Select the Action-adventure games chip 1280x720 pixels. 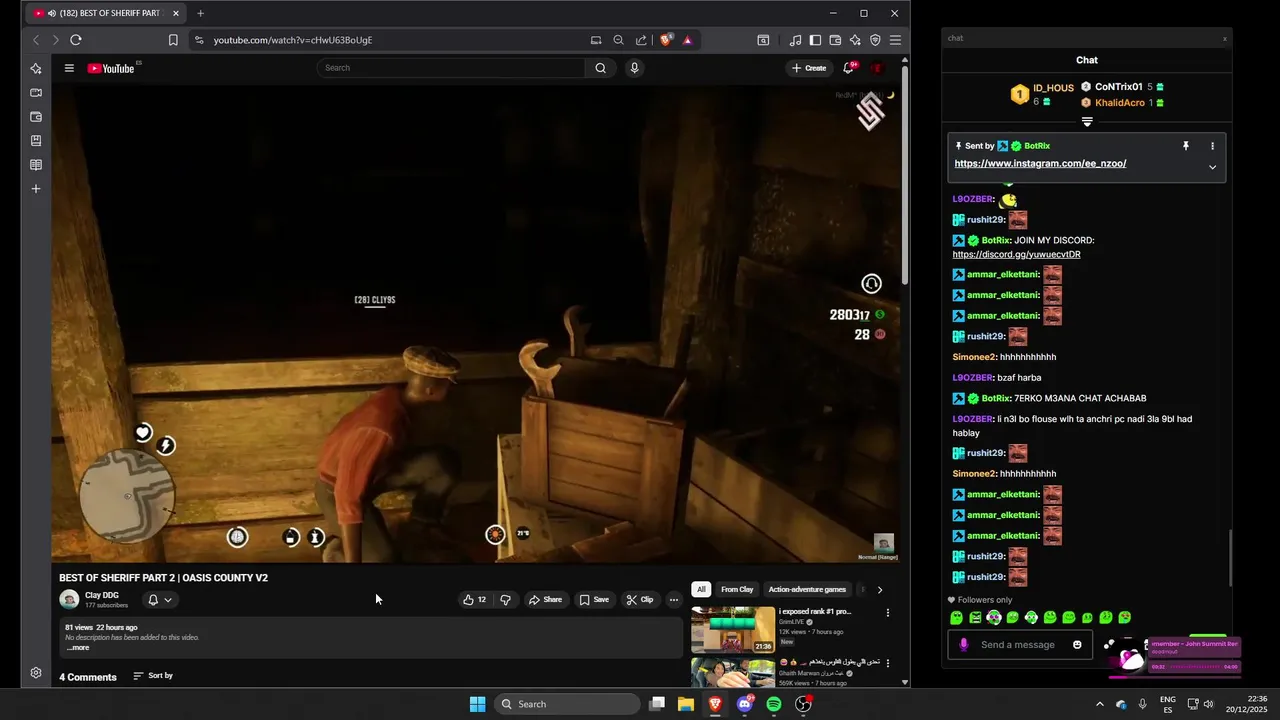pyautogui.click(x=807, y=590)
